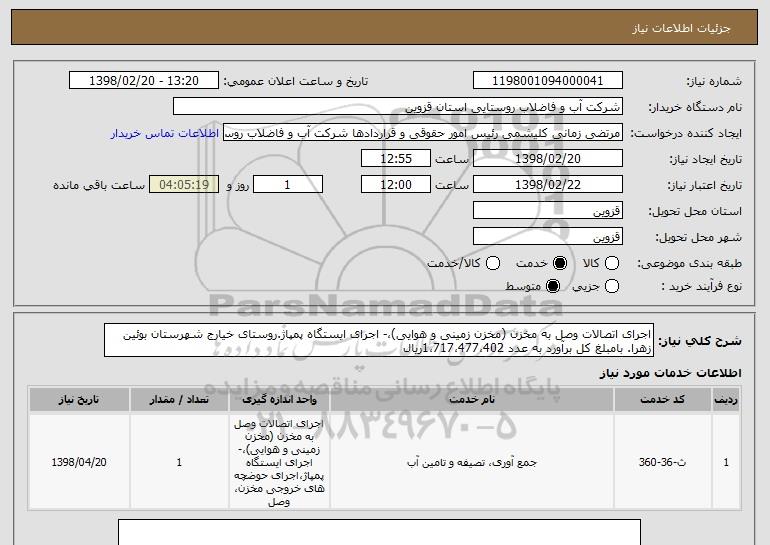Click the unit of measure description cell
The width and height of the screenshot is (770, 545).
pyautogui.click(x=279, y=463)
